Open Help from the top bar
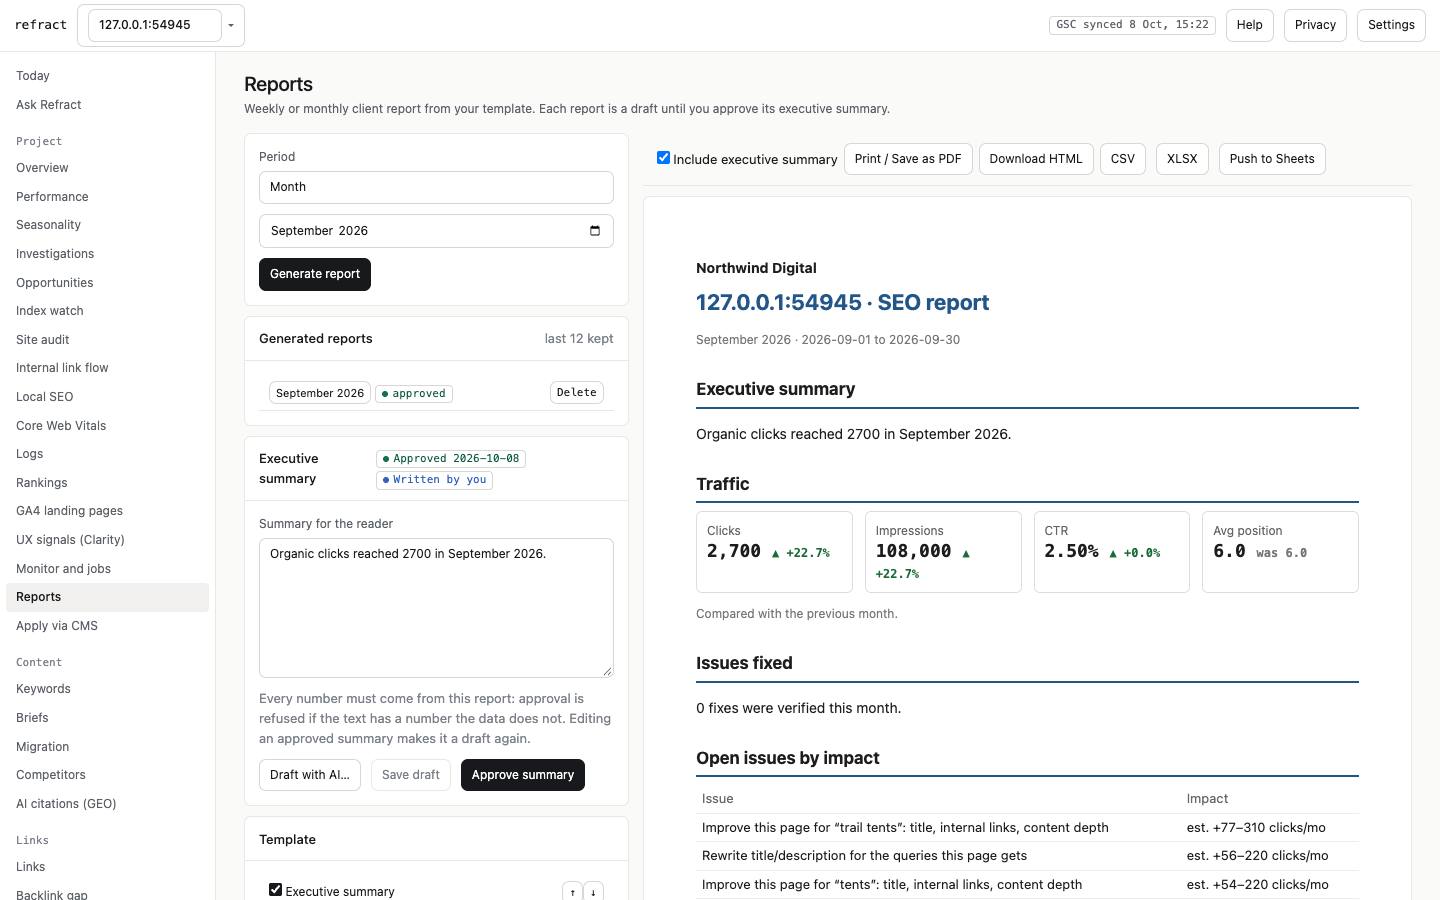The height and width of the screenshot is (900, 1440). point(1249,25)
